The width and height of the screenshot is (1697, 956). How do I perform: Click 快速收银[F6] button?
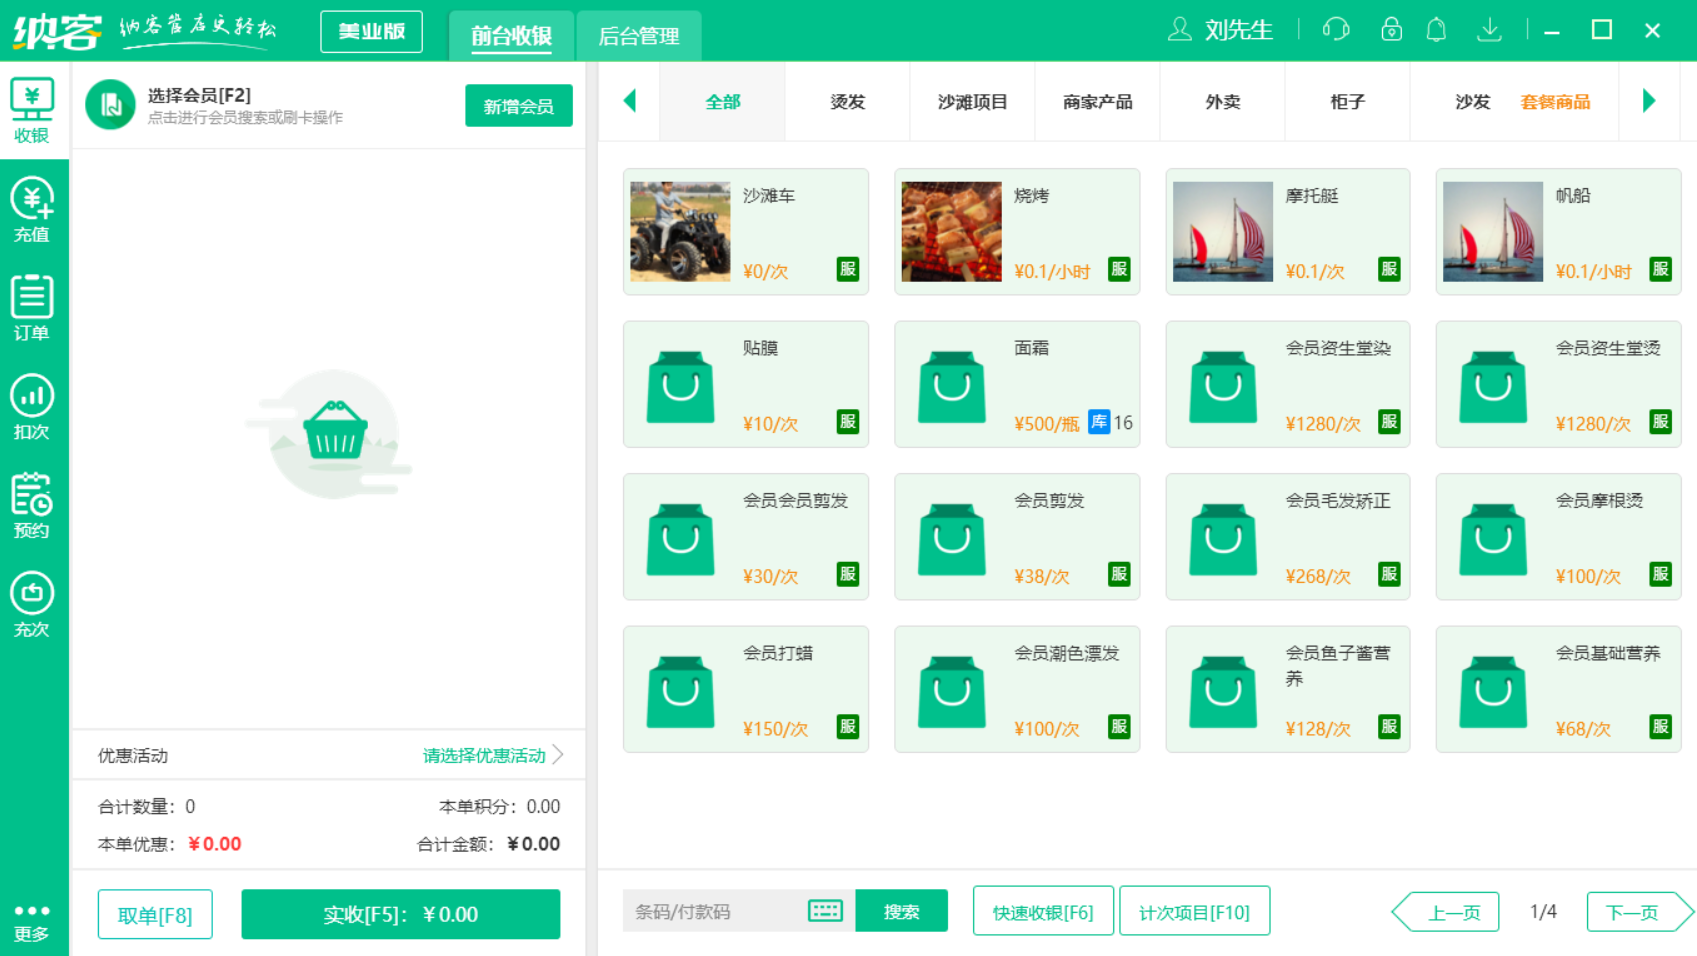[x=1043, y=911]
